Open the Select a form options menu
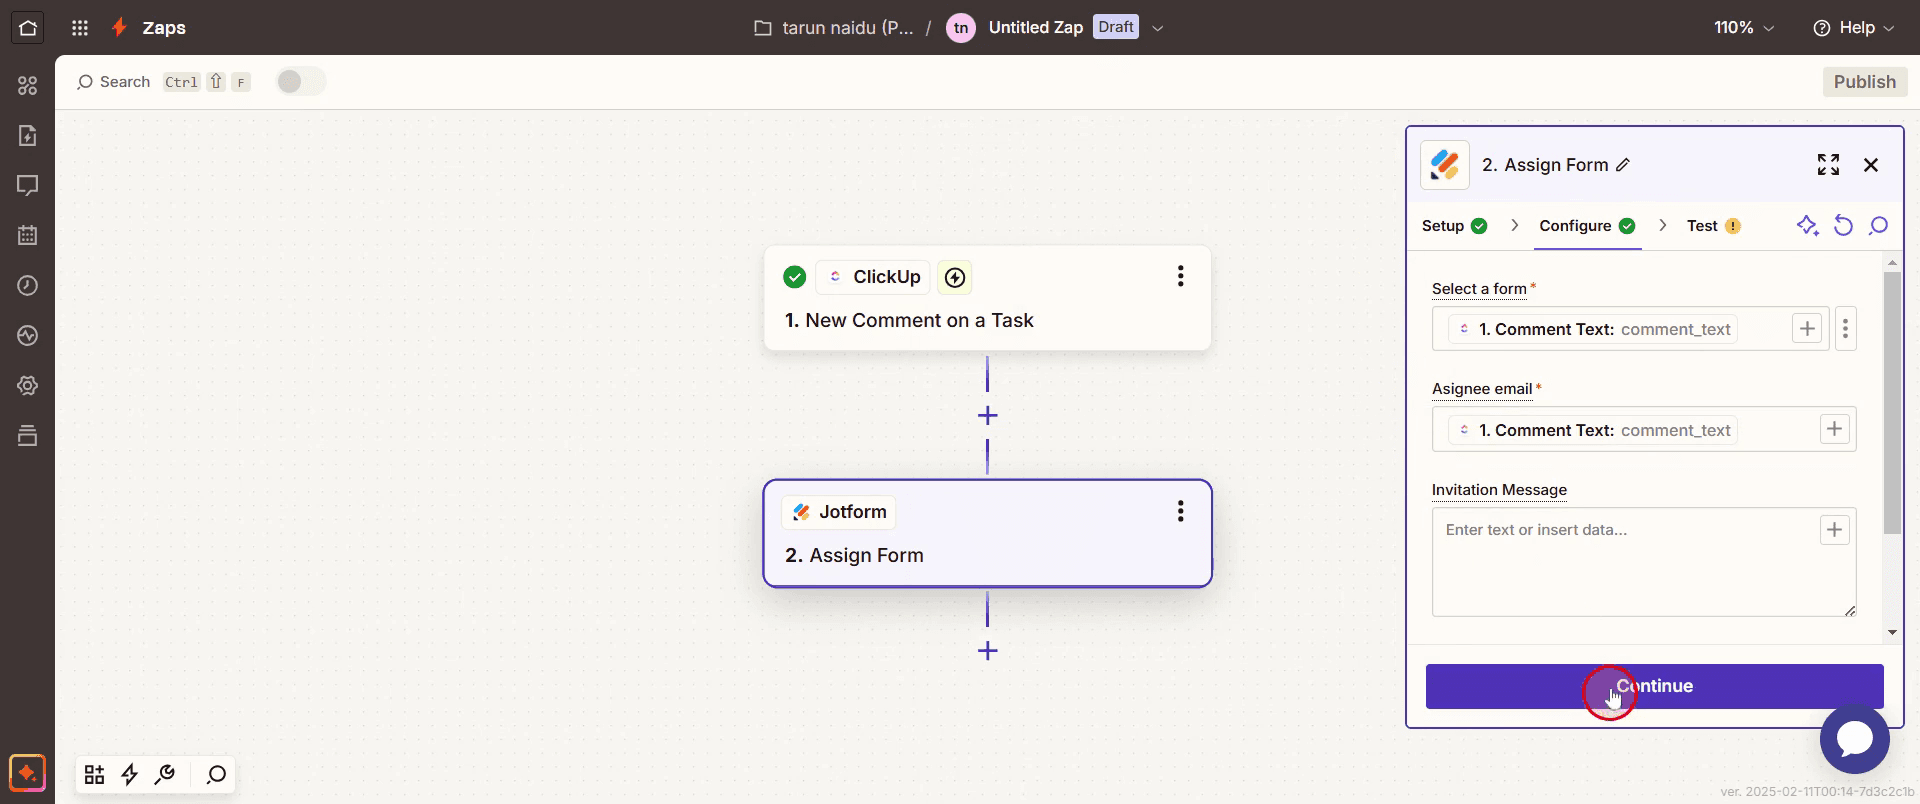1920x804 pixels. coord(1845,329)
